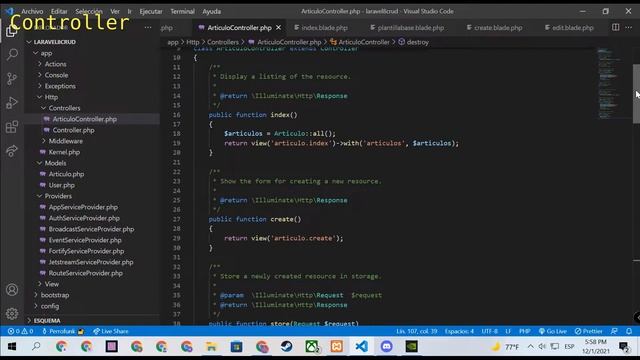Open editor More Actions ellipsis
The width and height of the screenshot is (640, 360).
(629, 27)
